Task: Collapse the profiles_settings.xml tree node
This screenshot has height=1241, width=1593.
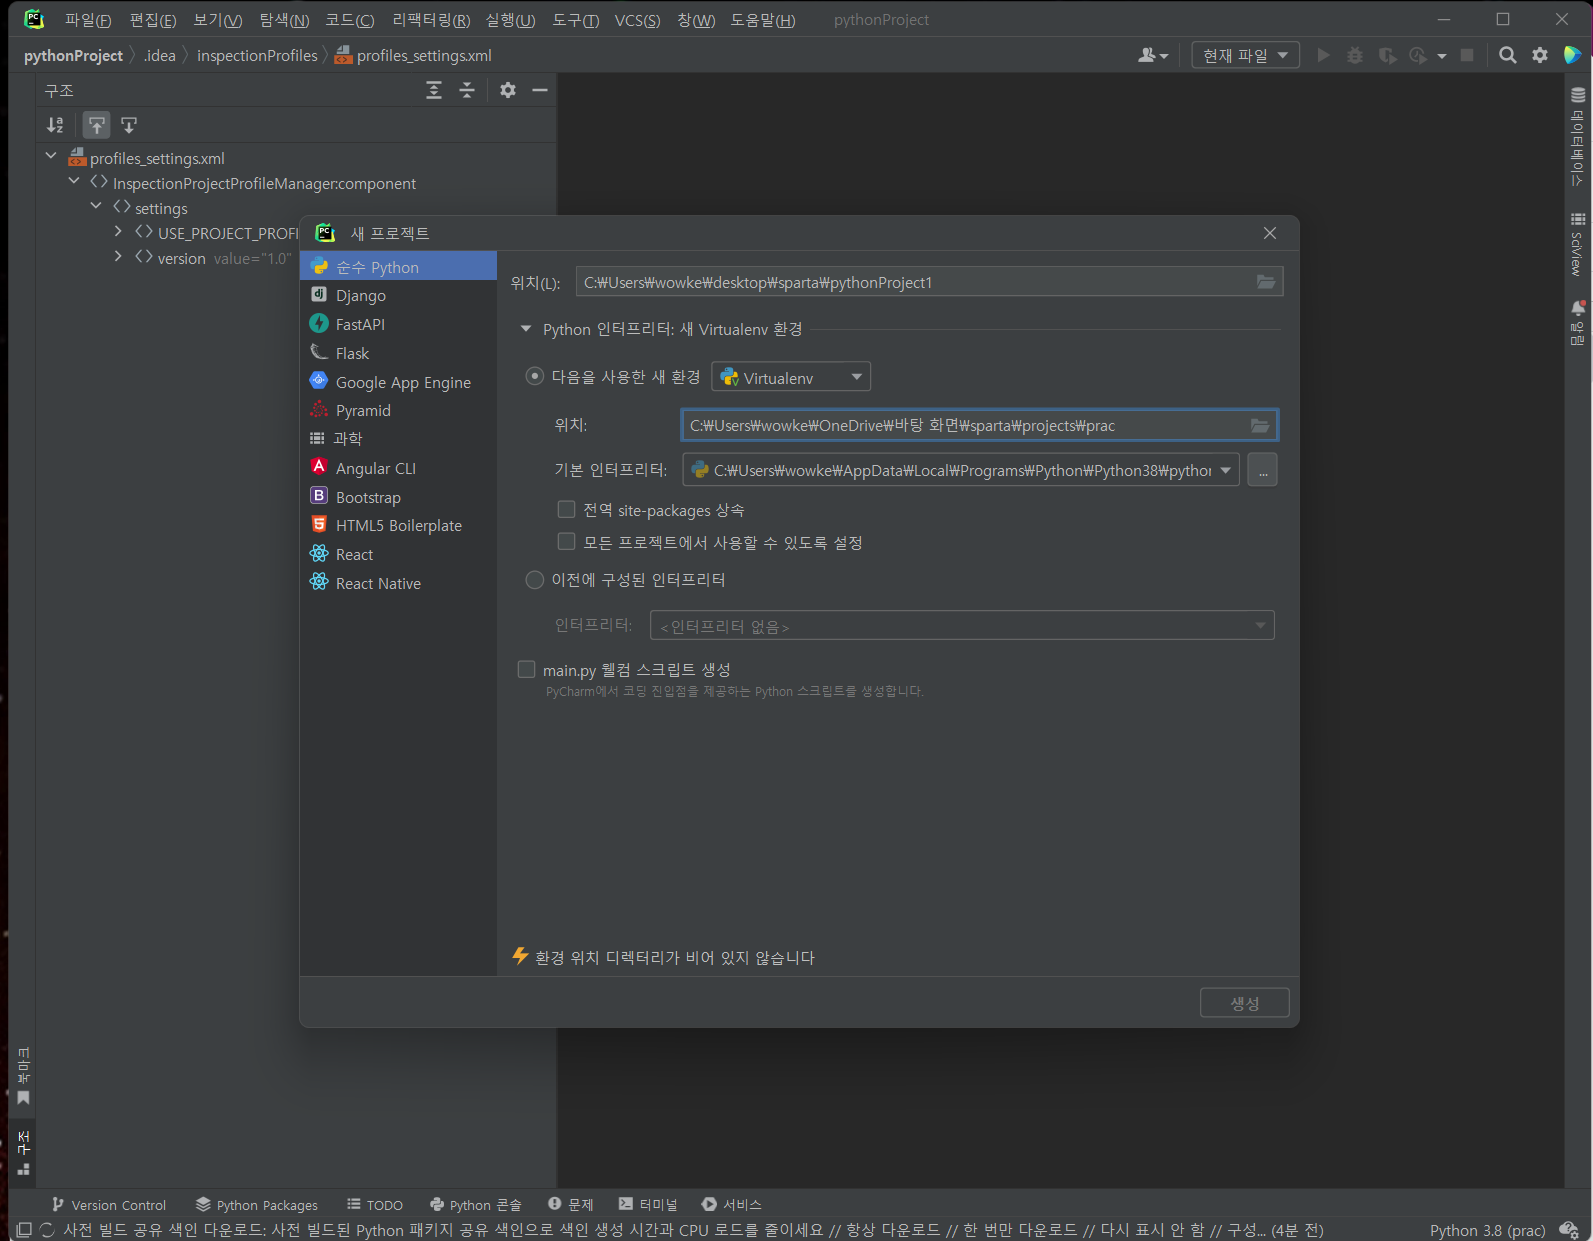Action: coord(51,157)
